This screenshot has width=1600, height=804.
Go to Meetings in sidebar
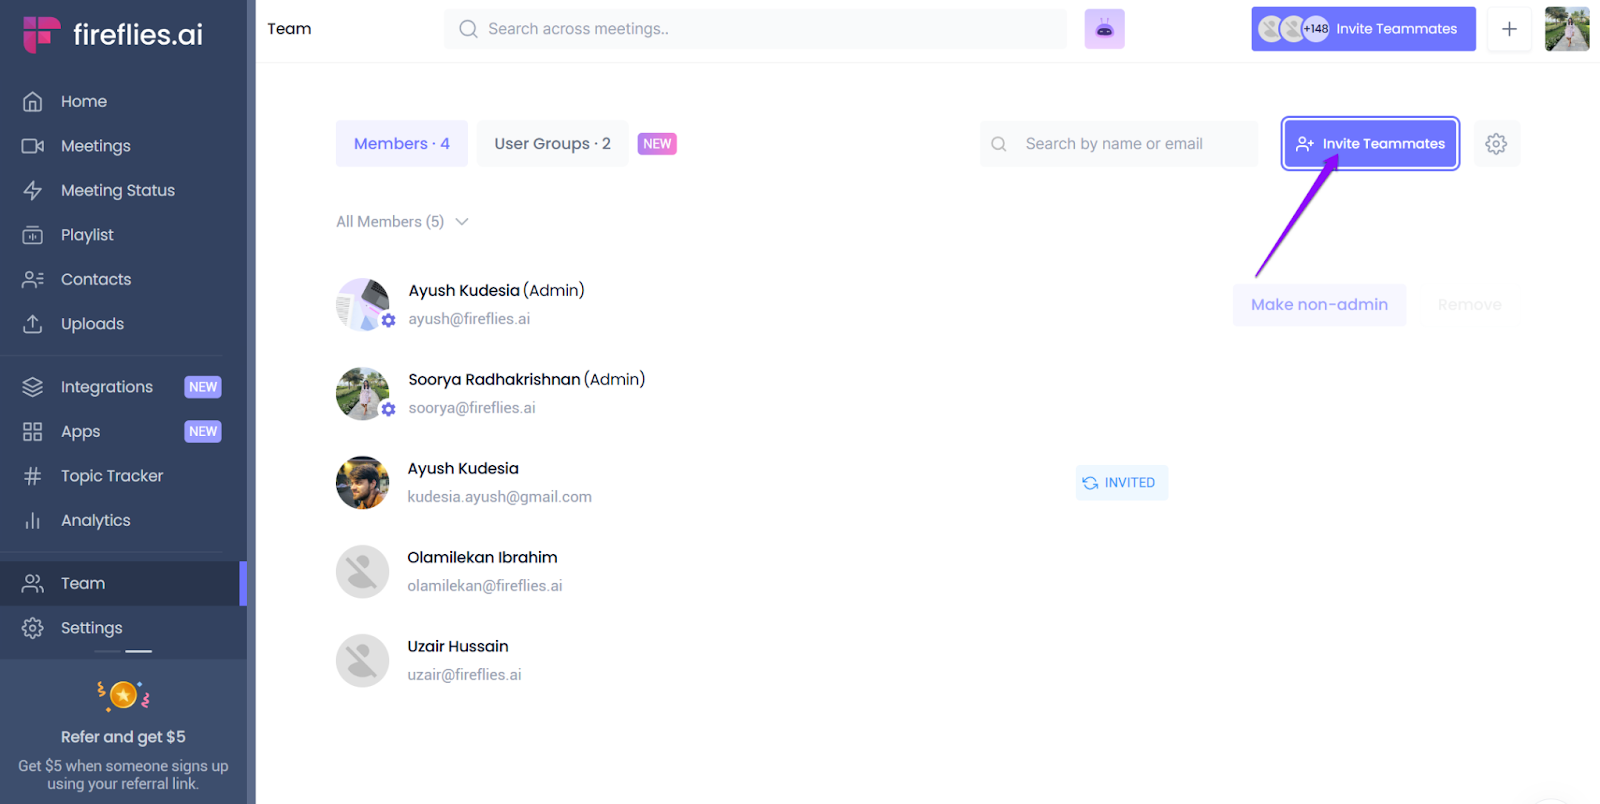tap(95, 146)
